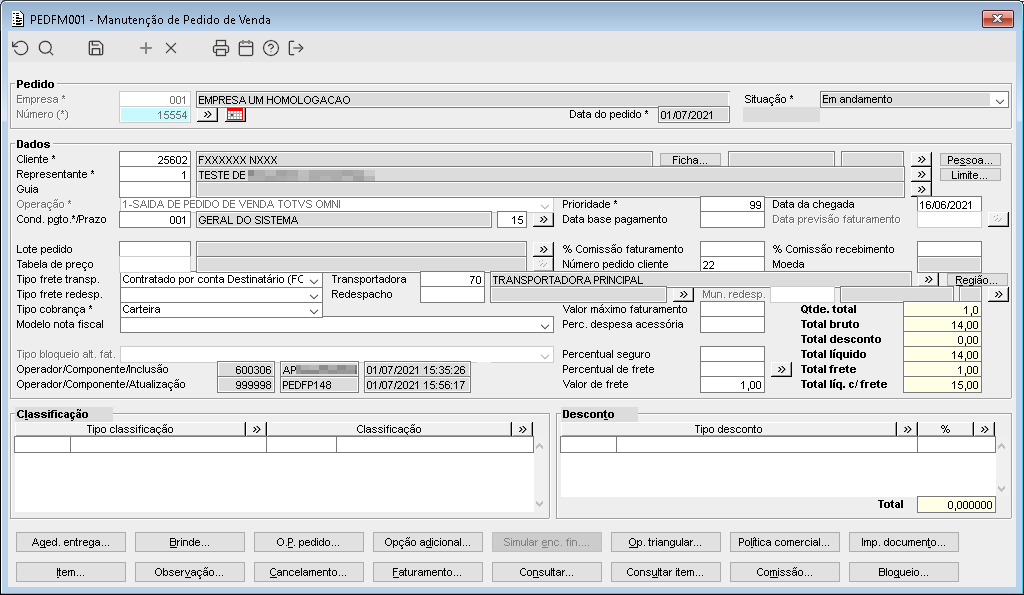1024x595 pixels.
Task: Click the undo/refresh toolbar icon
Action: [x=20, y=48]
